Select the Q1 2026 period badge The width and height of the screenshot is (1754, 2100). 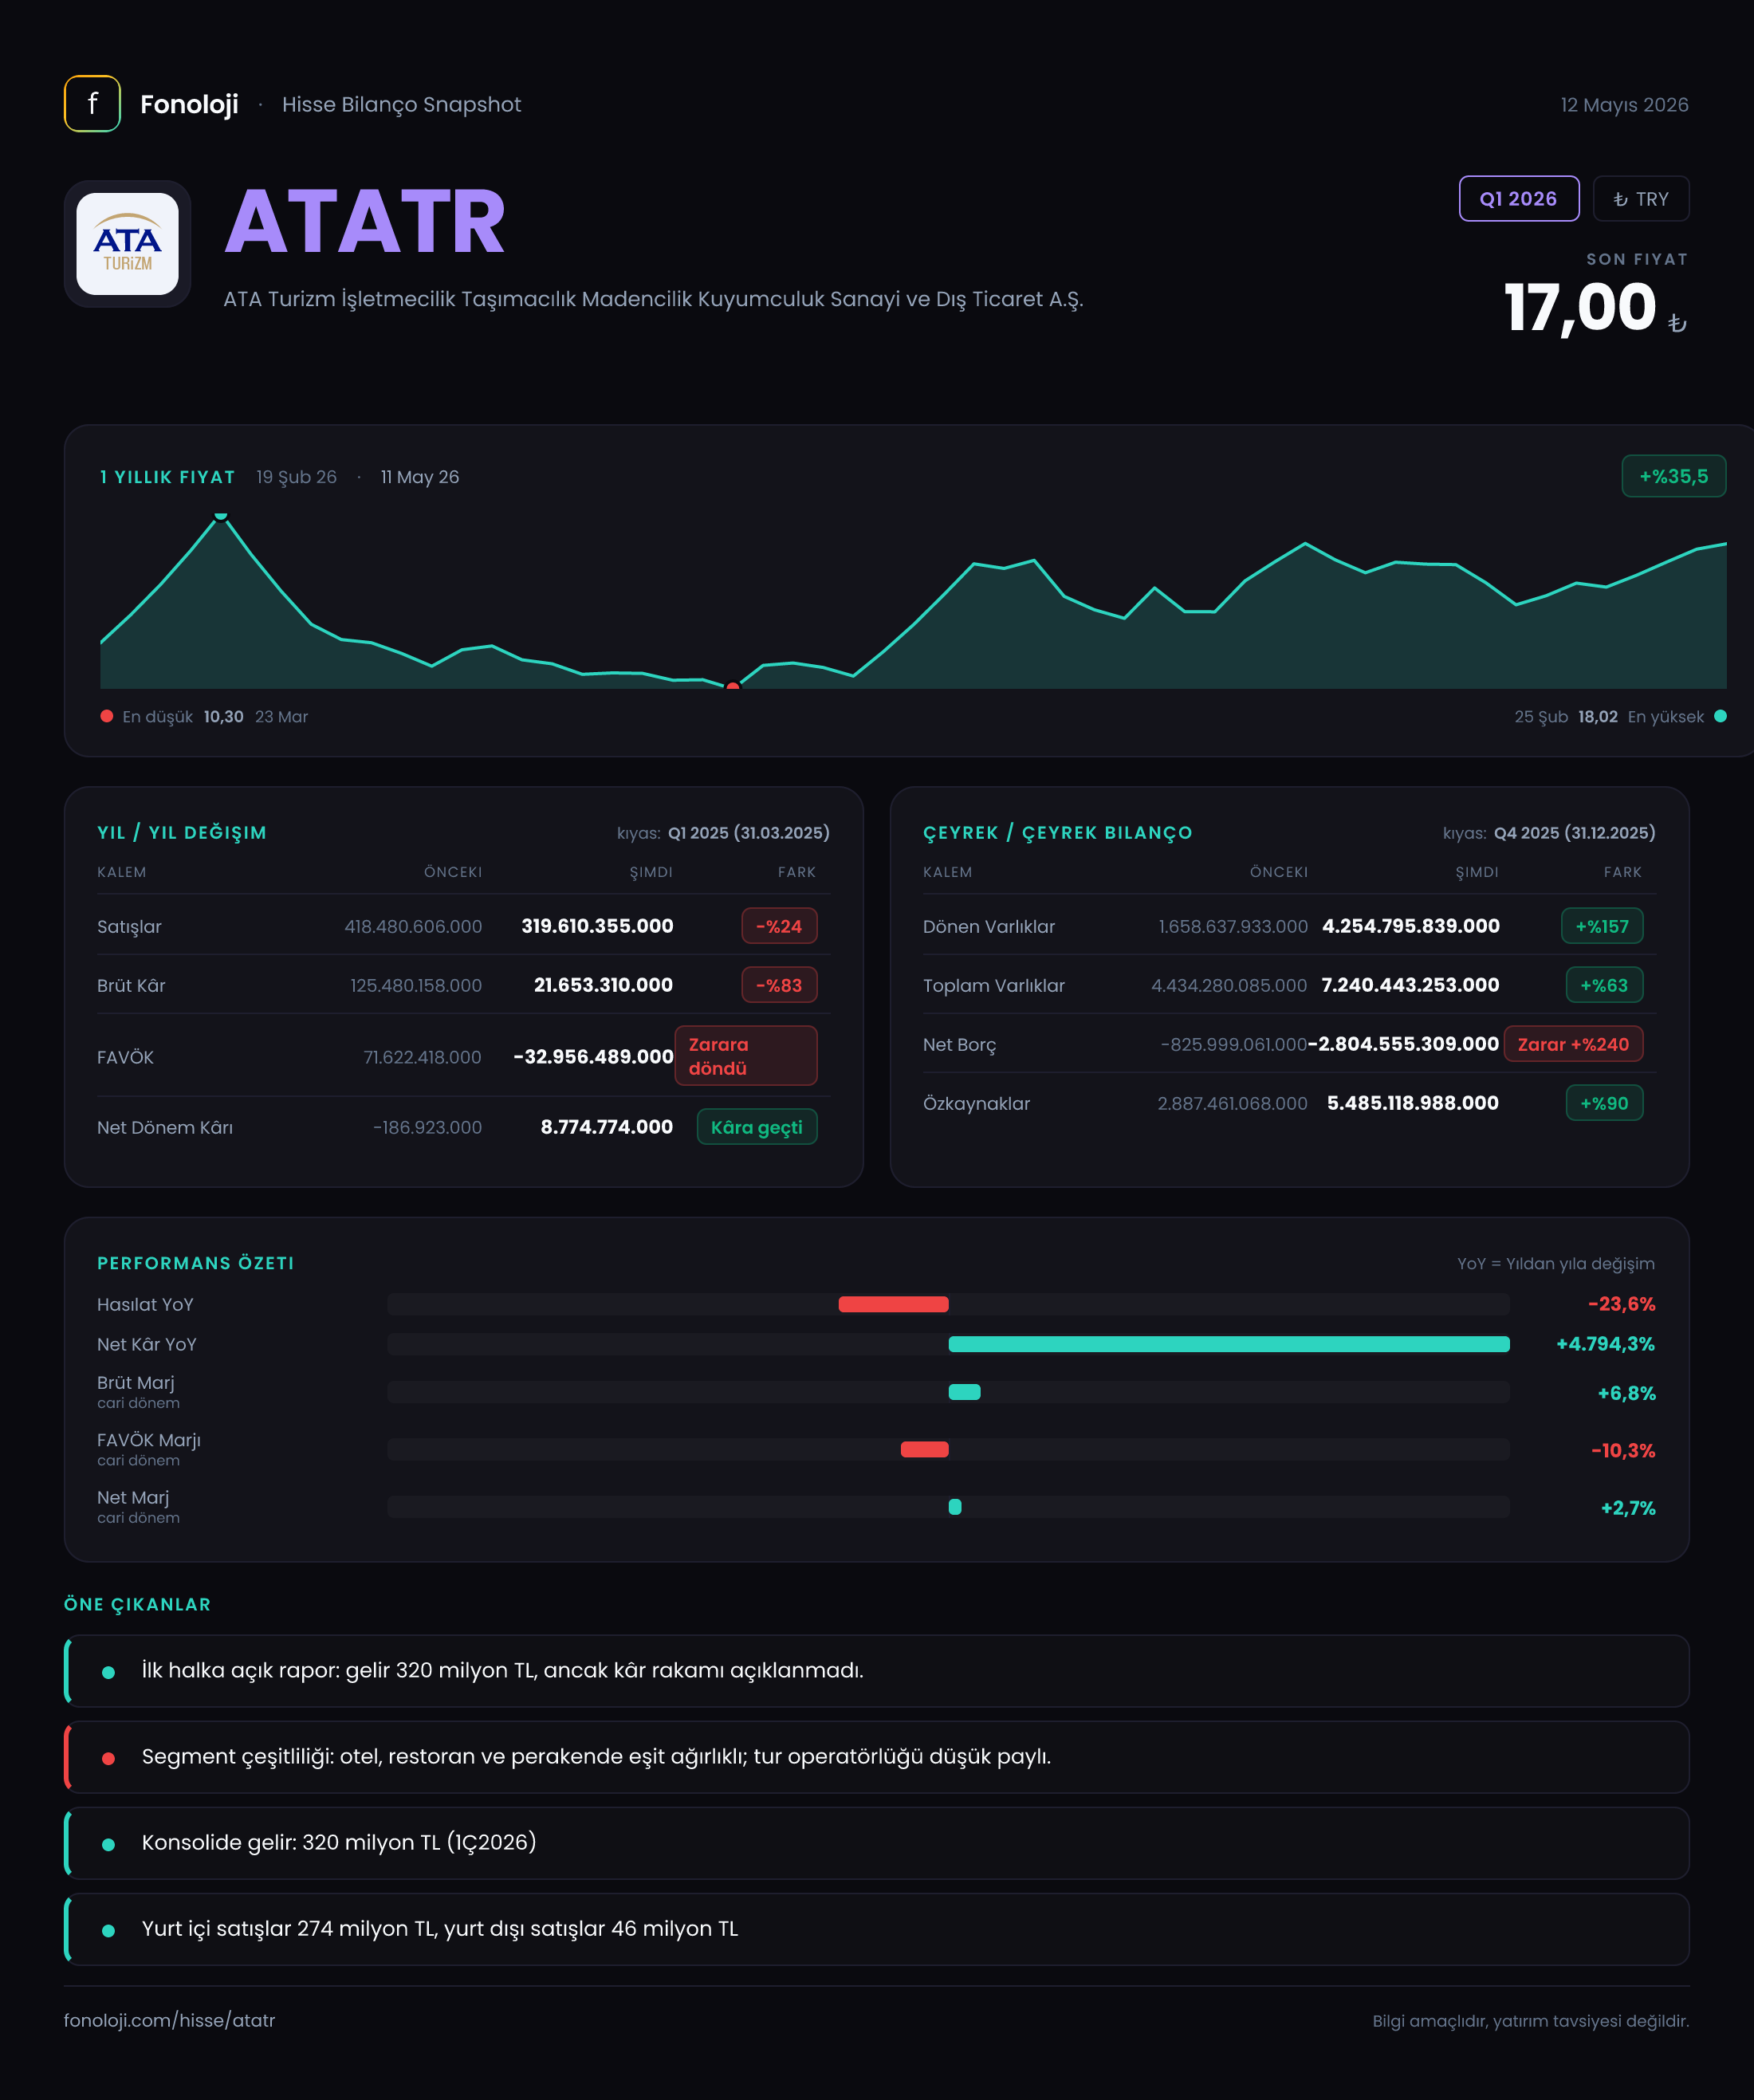pos(1519,199)
